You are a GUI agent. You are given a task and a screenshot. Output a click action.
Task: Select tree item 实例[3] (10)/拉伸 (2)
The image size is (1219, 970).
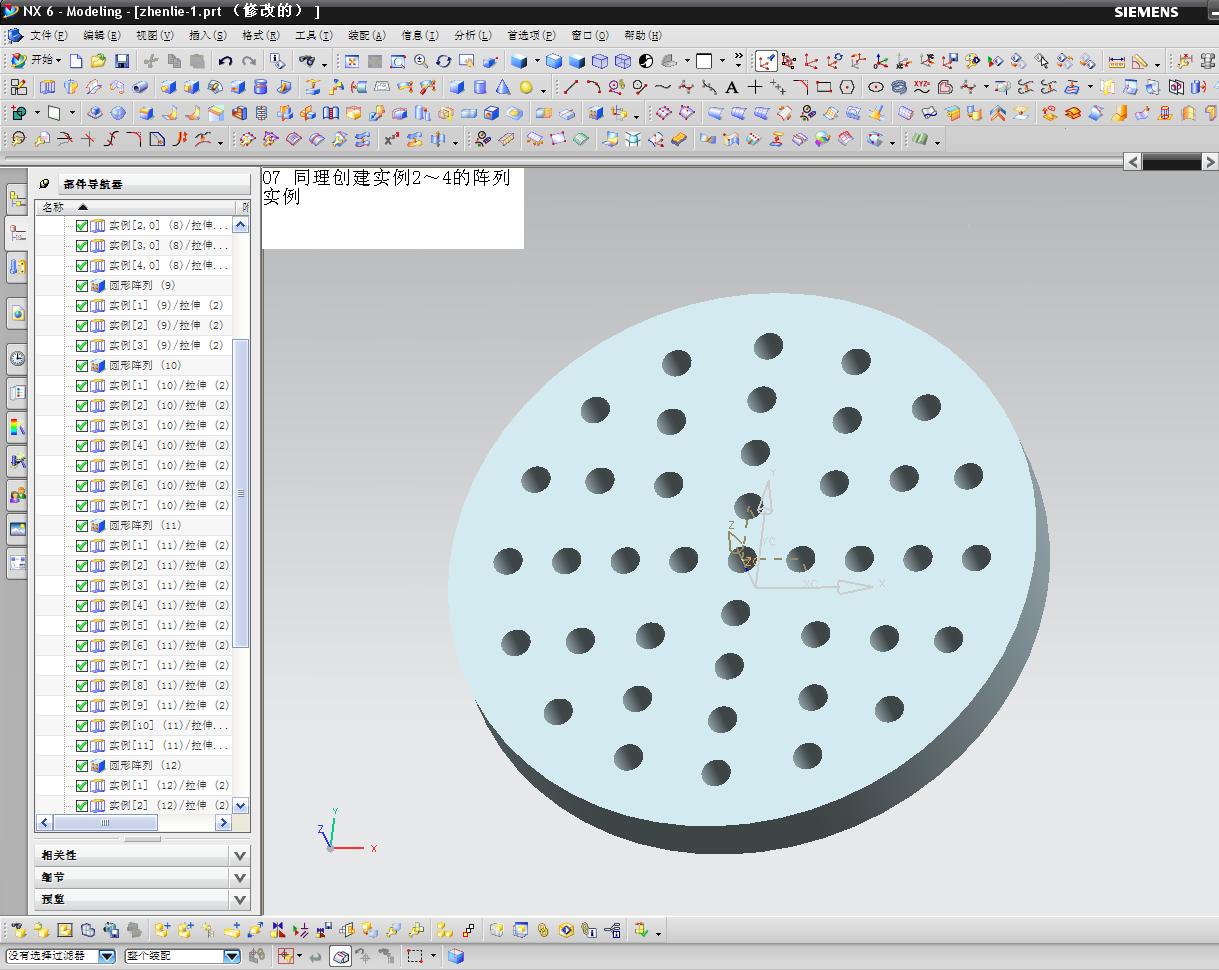coord(168,425)
